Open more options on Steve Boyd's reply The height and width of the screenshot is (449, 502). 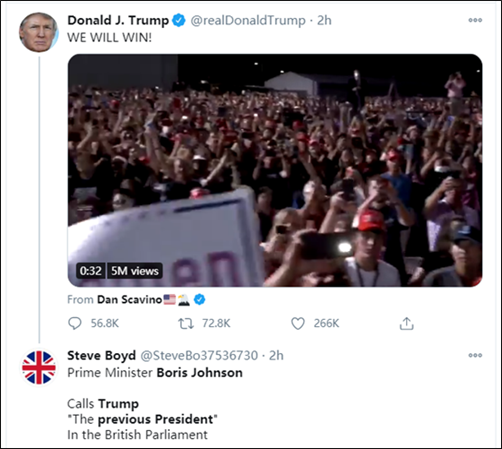pos(475,355)
